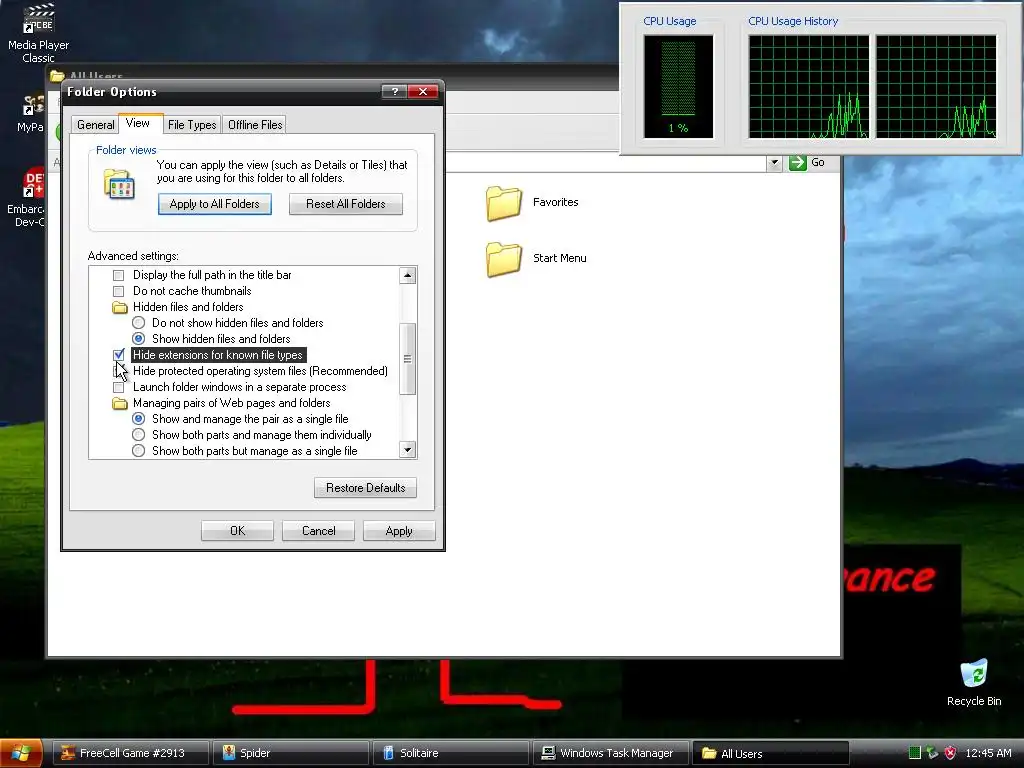Select Show and manage the pair as single file

(138, 419)
